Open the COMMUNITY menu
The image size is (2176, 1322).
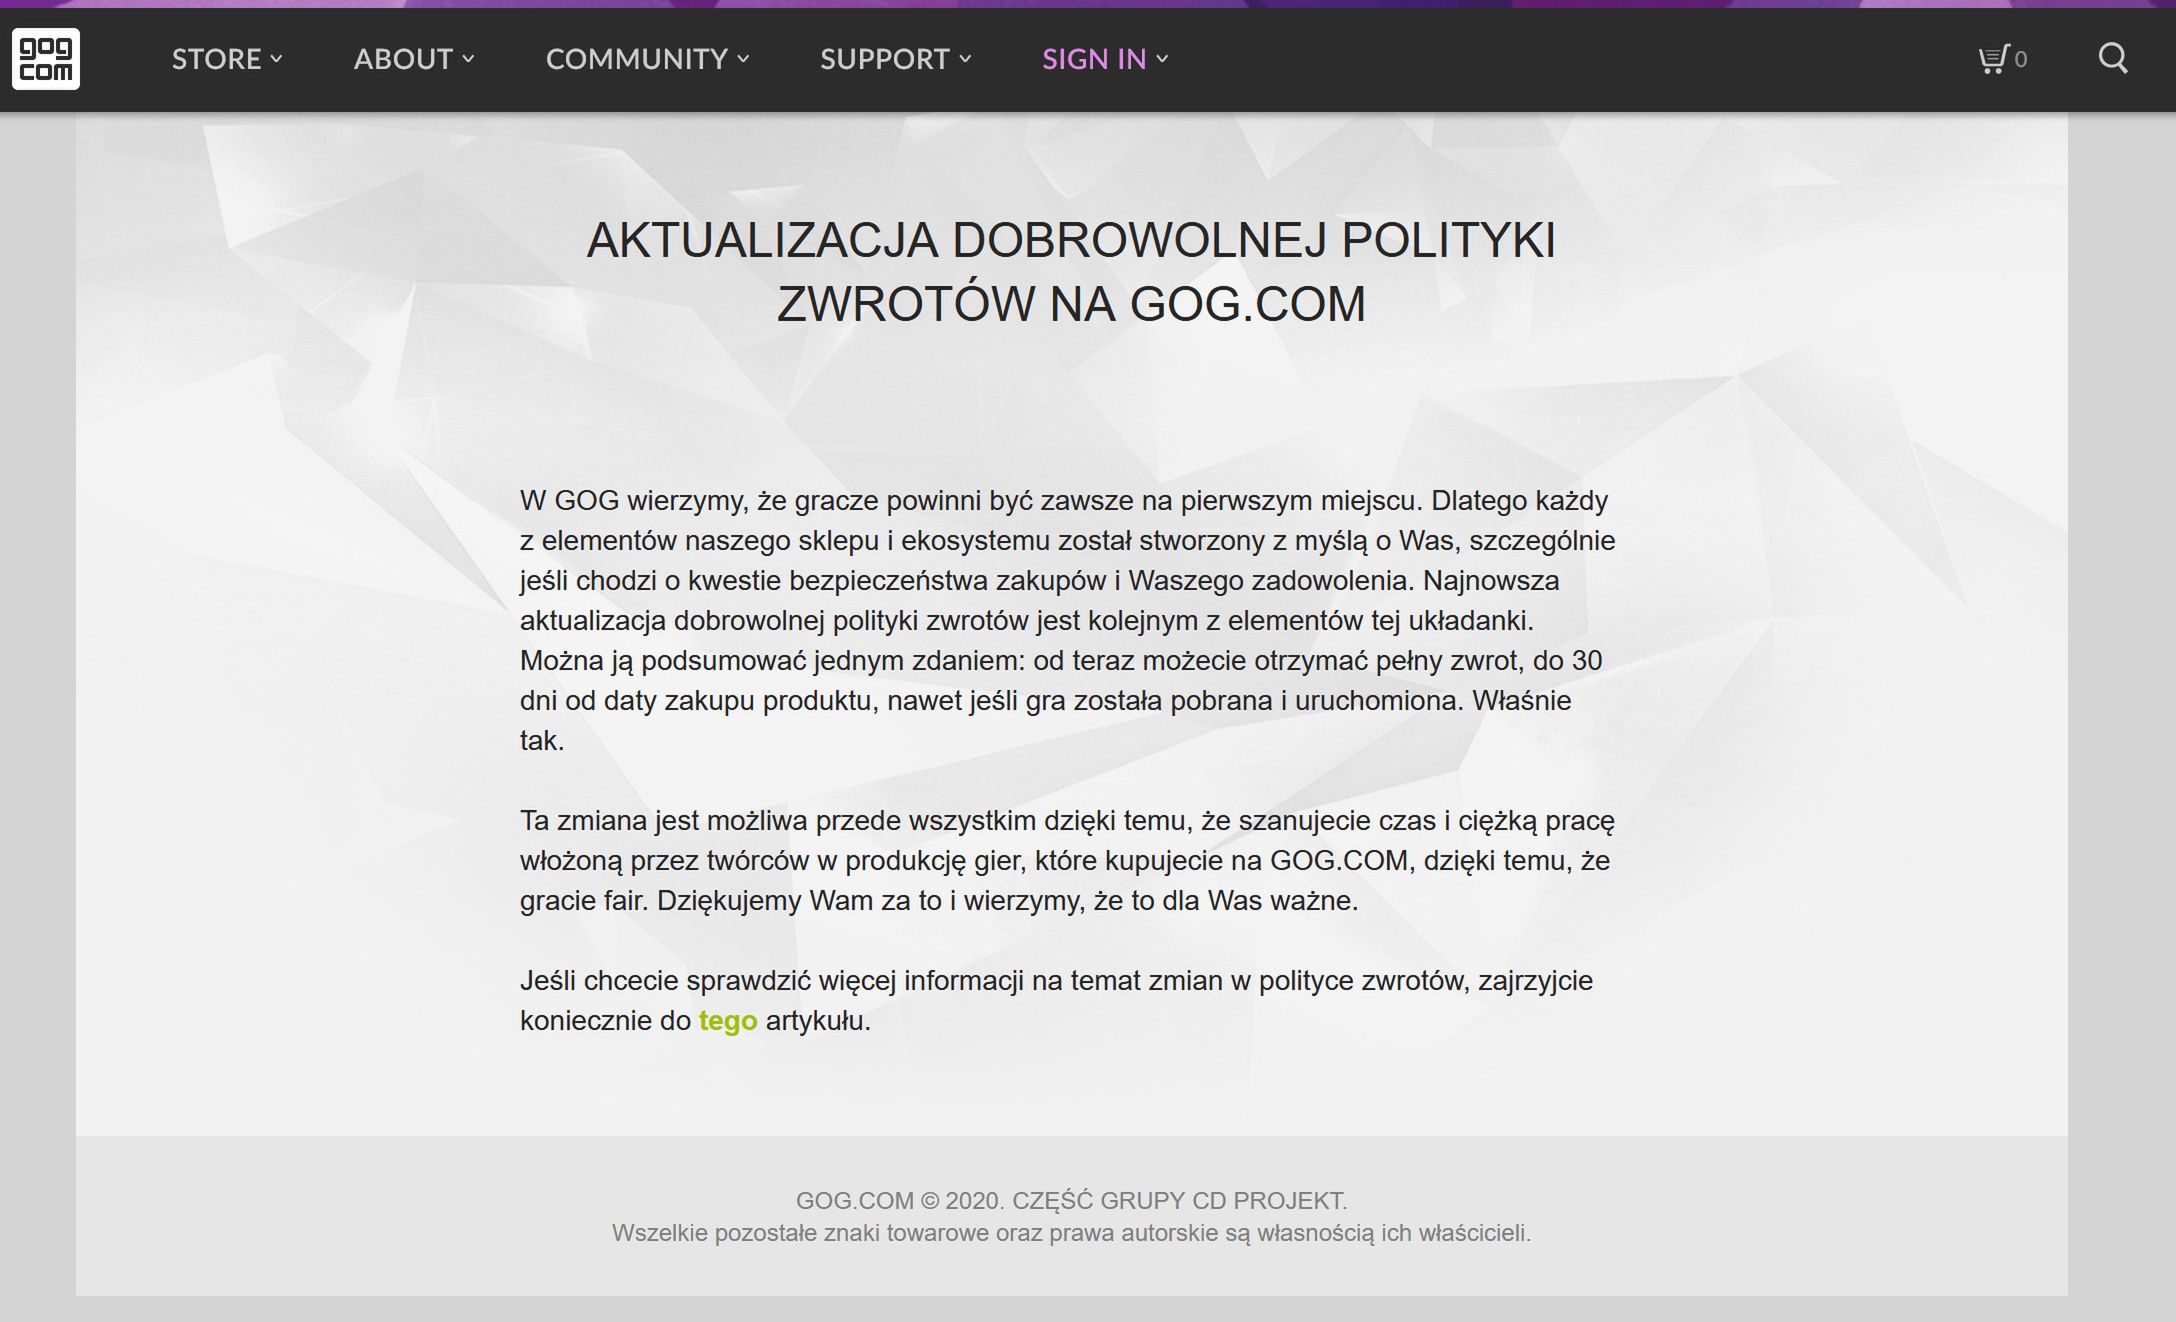click(x=647, y=59)
